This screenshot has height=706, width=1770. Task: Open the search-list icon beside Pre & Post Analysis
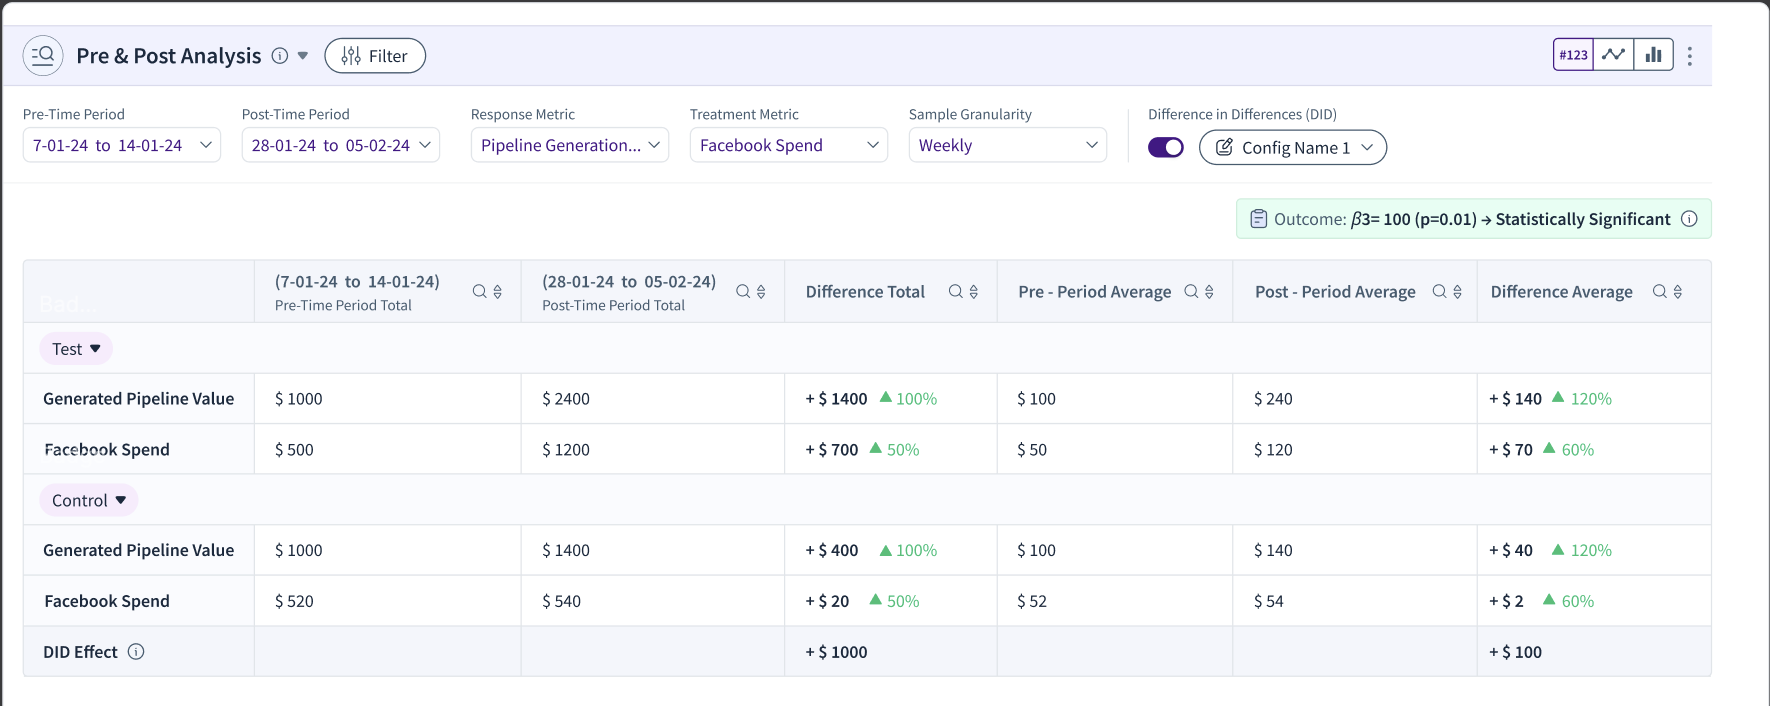pyautogui.click(x=43, y=56)
